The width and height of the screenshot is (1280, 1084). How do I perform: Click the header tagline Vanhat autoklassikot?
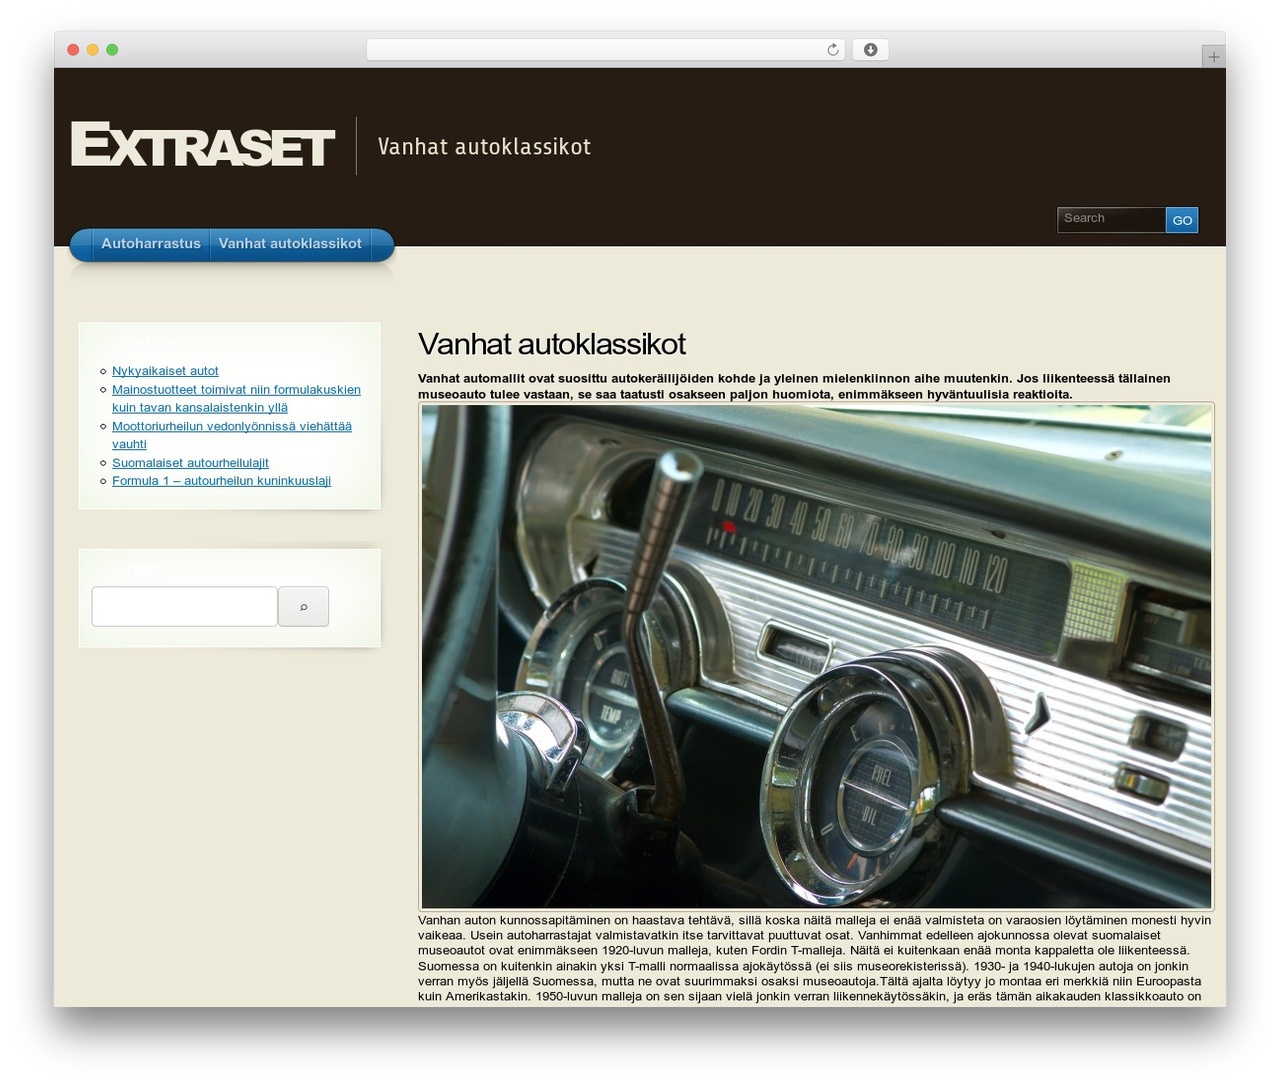[x=484, y=147]
